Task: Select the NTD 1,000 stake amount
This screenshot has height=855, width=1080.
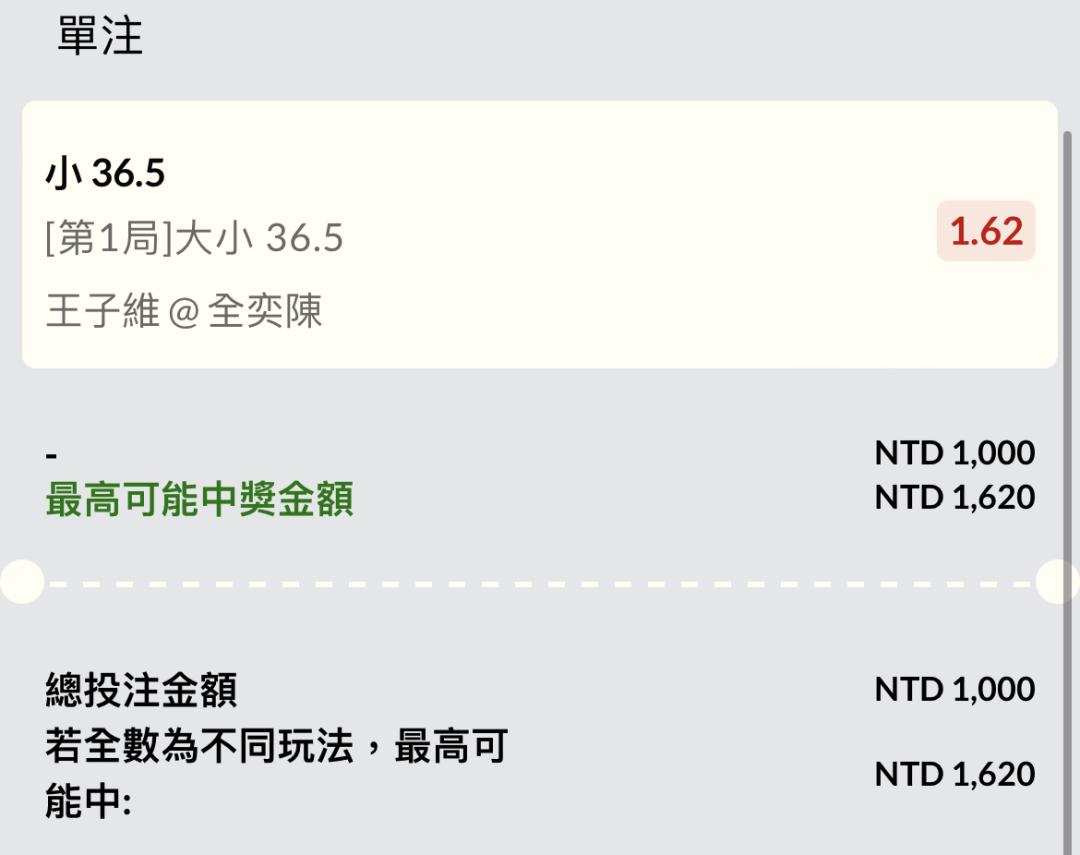Action: (955, 453)
